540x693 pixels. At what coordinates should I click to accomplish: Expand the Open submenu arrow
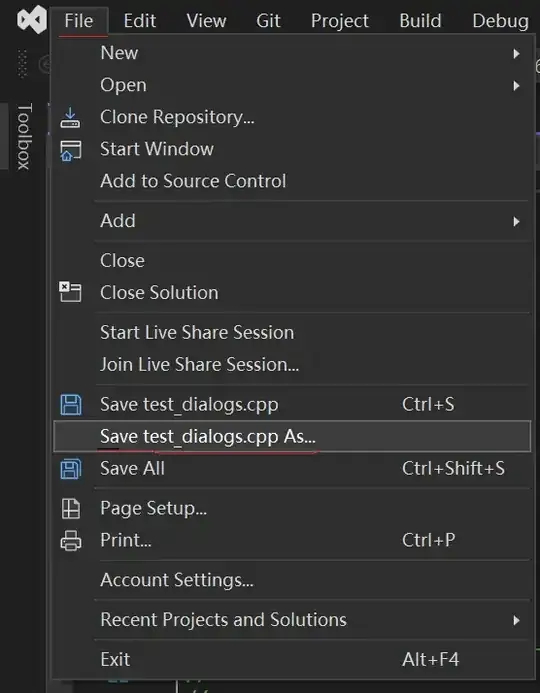(516, 85)
